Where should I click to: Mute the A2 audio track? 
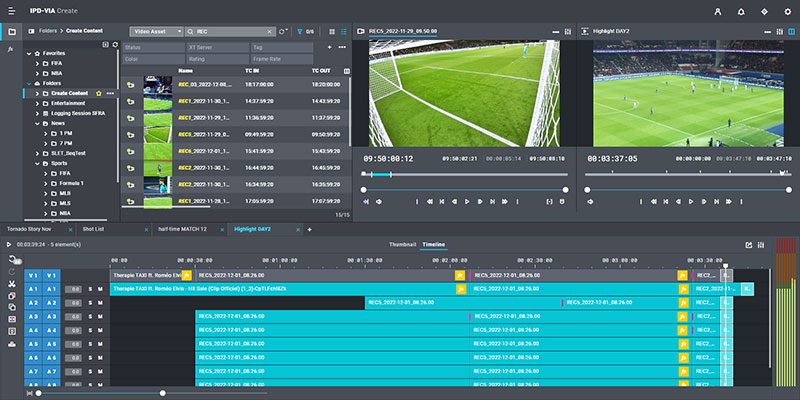tap(100, 303)
